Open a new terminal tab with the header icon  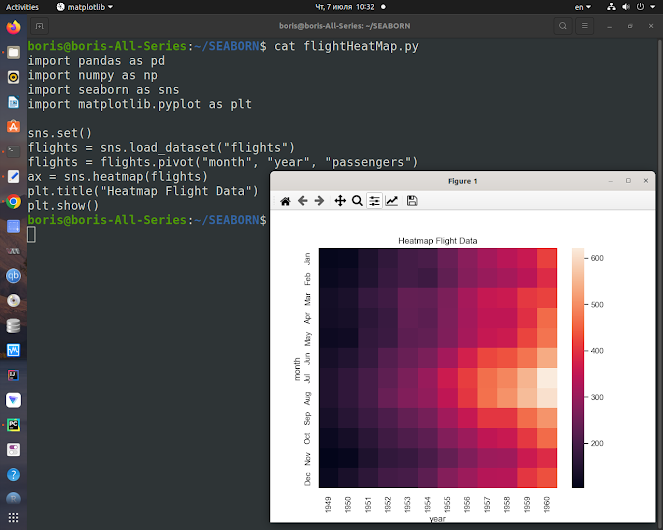click(x=39, y=26)
